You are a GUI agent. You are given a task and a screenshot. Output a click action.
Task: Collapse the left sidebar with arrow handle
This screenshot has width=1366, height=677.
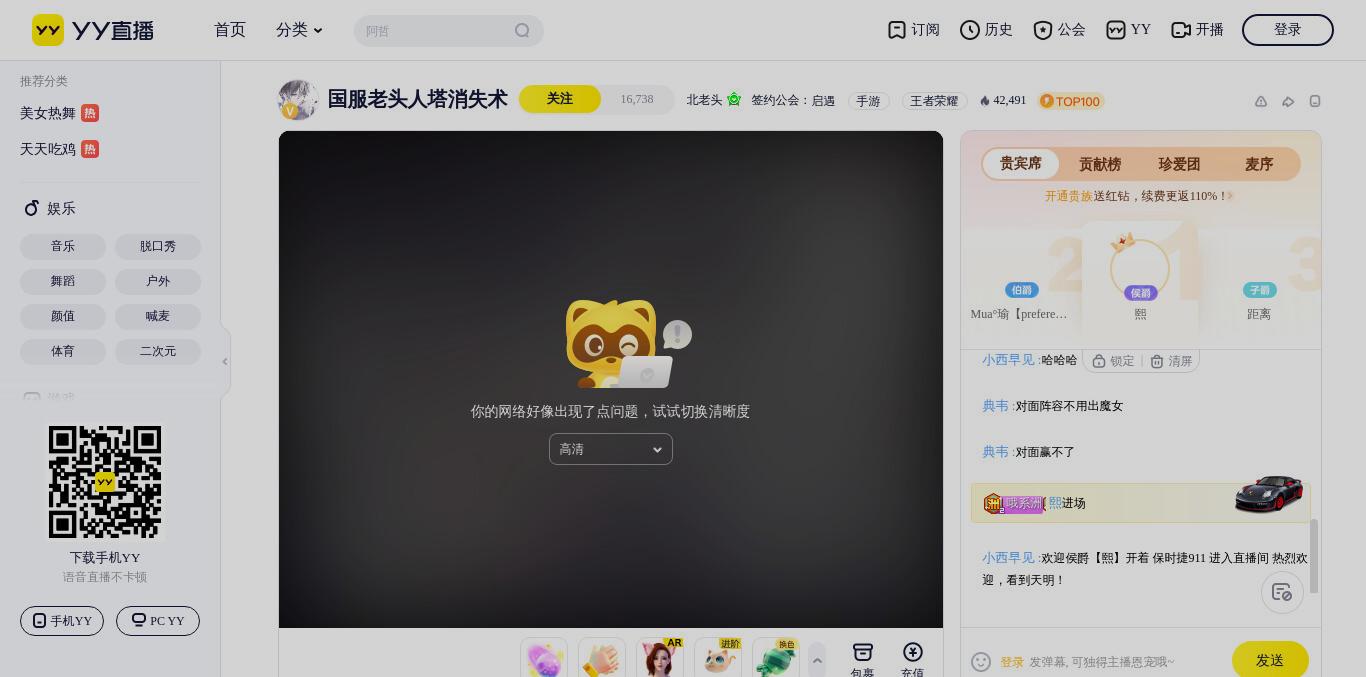click(225, 361)
